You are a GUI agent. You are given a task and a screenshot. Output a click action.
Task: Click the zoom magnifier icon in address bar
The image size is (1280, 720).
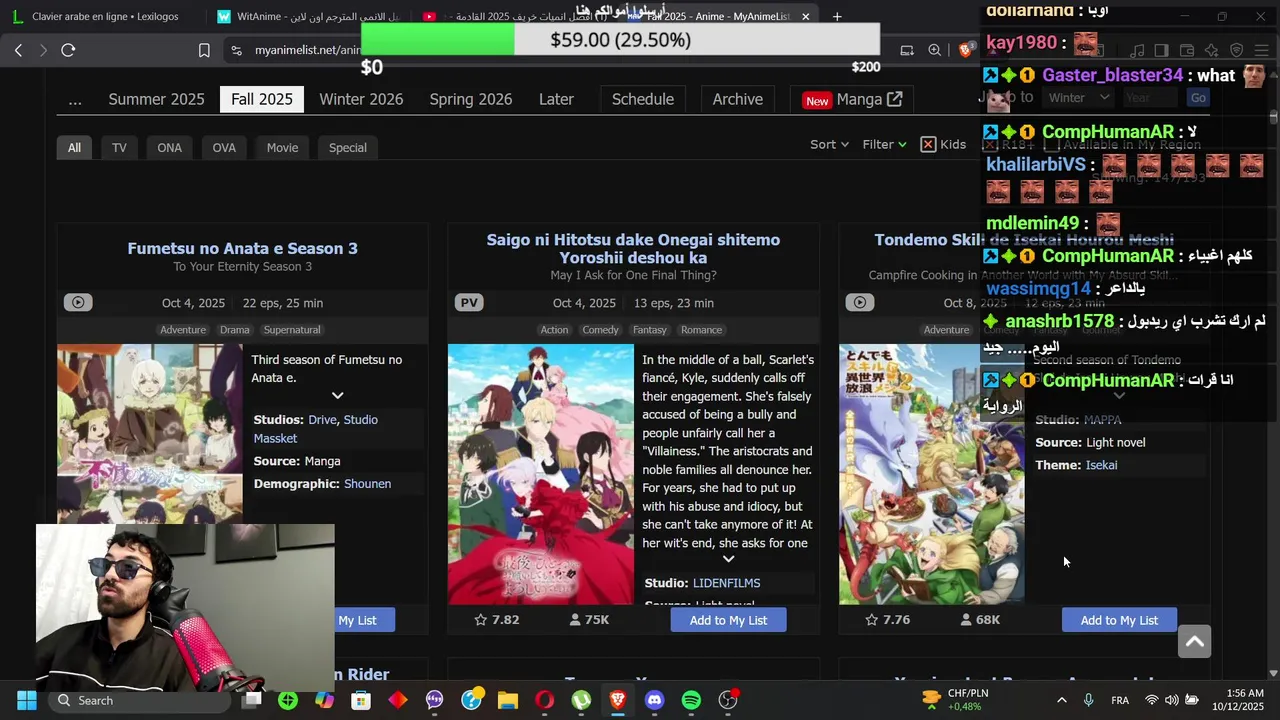point(934,50)
